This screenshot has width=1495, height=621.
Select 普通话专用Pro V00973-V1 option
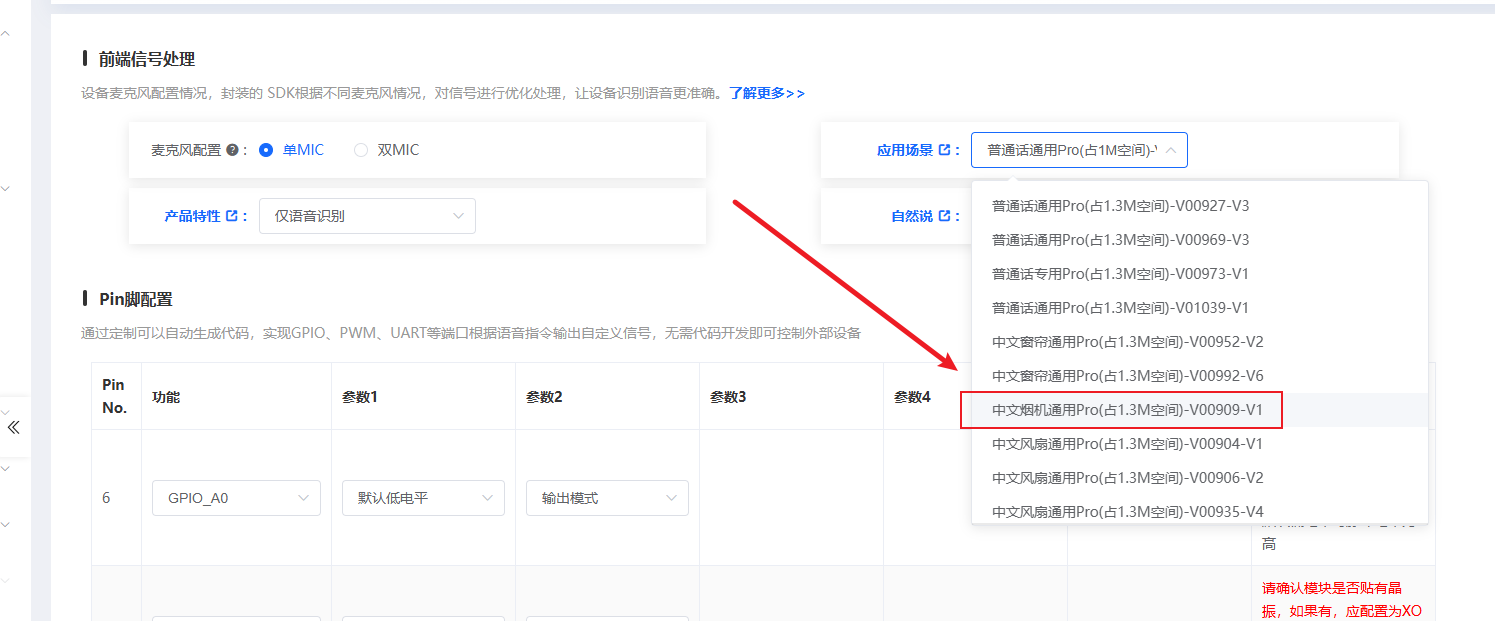click(1120, 274)
